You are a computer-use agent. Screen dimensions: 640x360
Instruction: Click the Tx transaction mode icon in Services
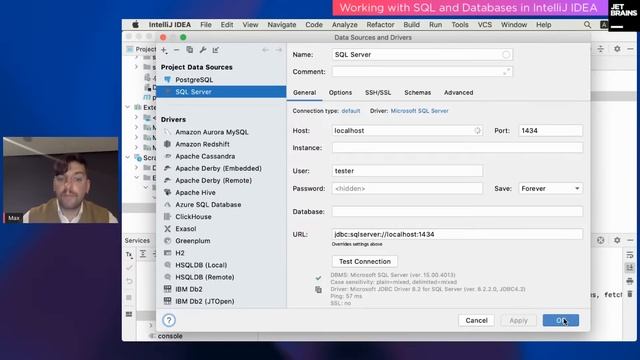(129, 254)
